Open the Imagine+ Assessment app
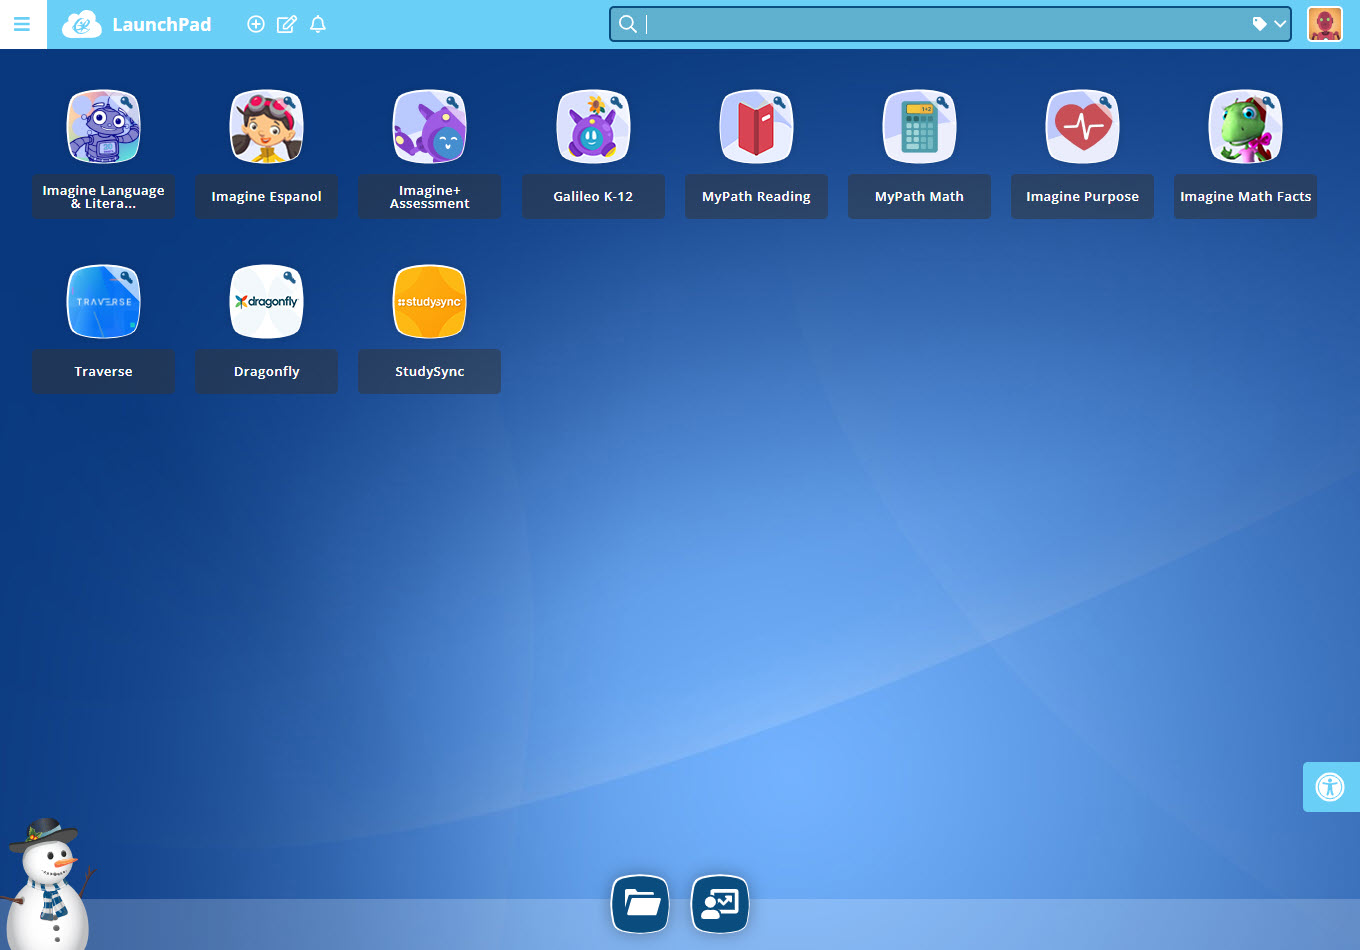 click(x=429, y=126)
